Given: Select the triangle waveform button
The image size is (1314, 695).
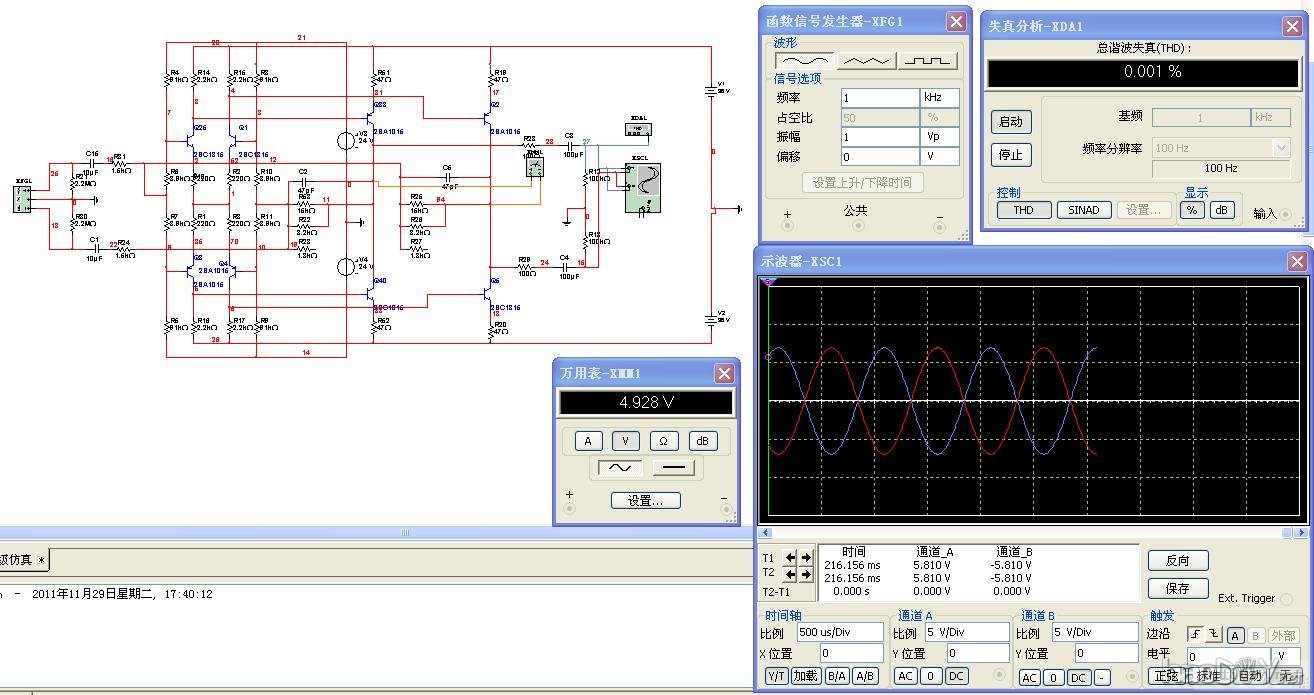Looking at the screenshot, I should click(x=866, y=61).
